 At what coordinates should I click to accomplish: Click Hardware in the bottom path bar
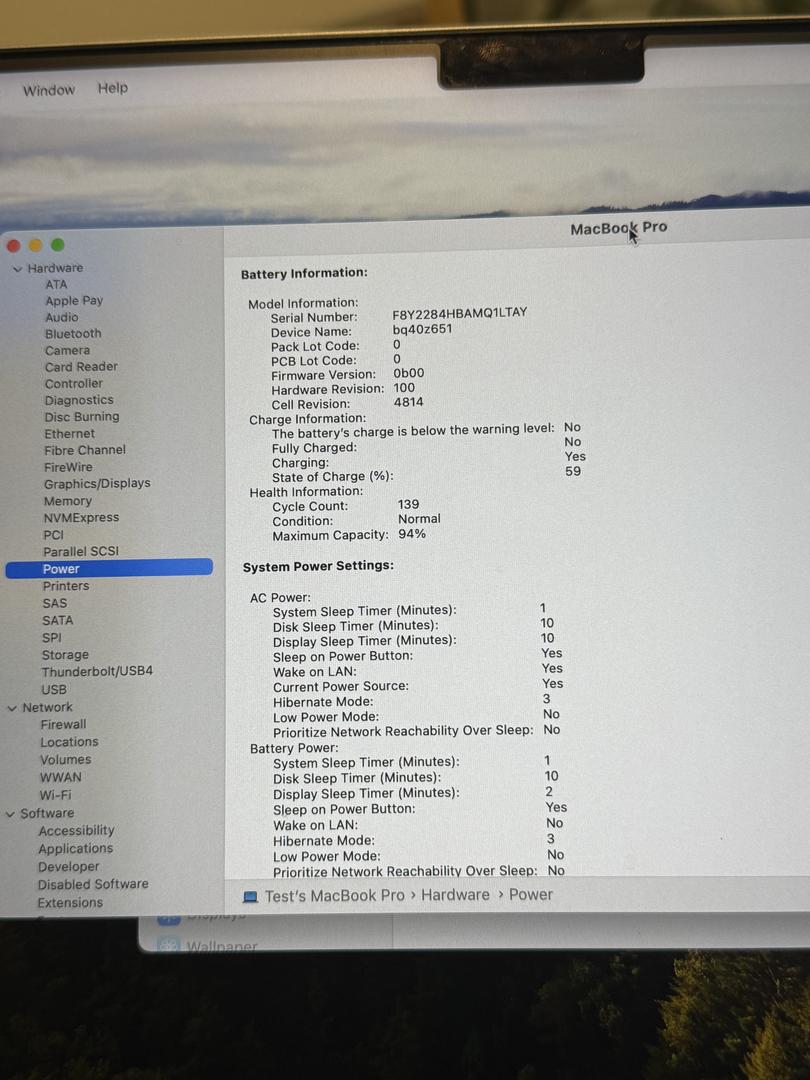455,895
